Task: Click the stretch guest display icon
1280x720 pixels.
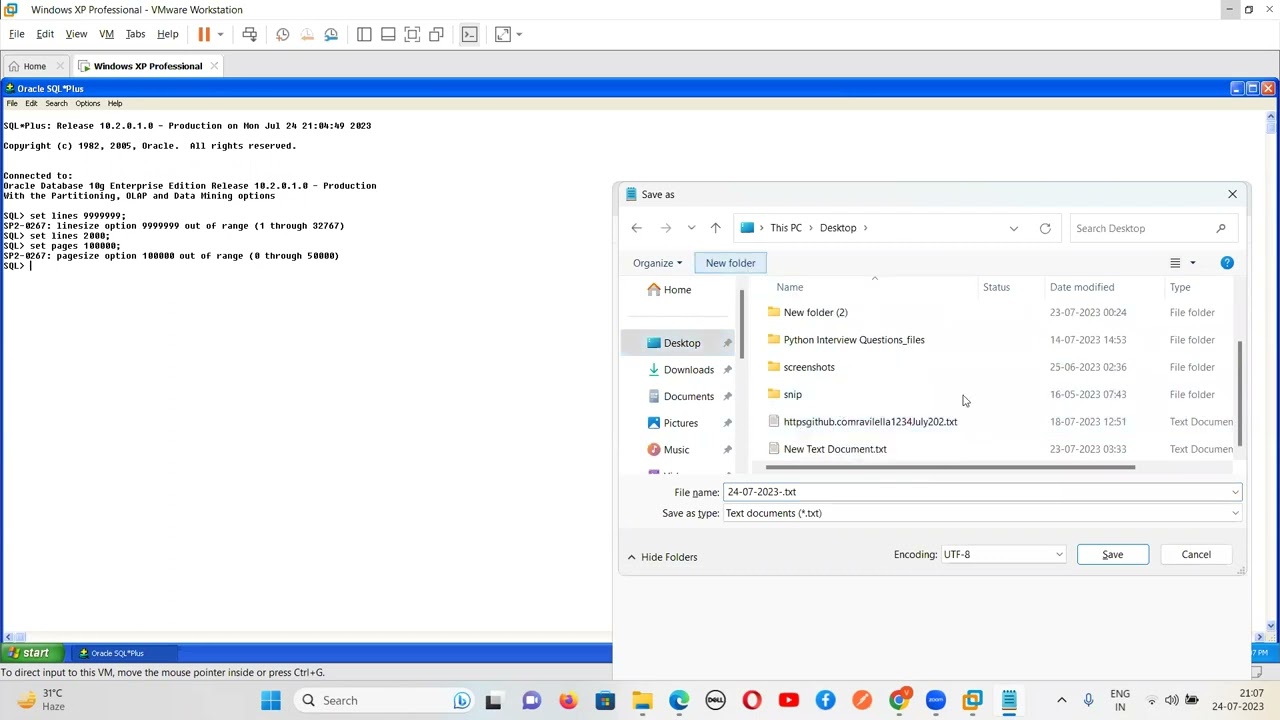Action: pos(502,34)
